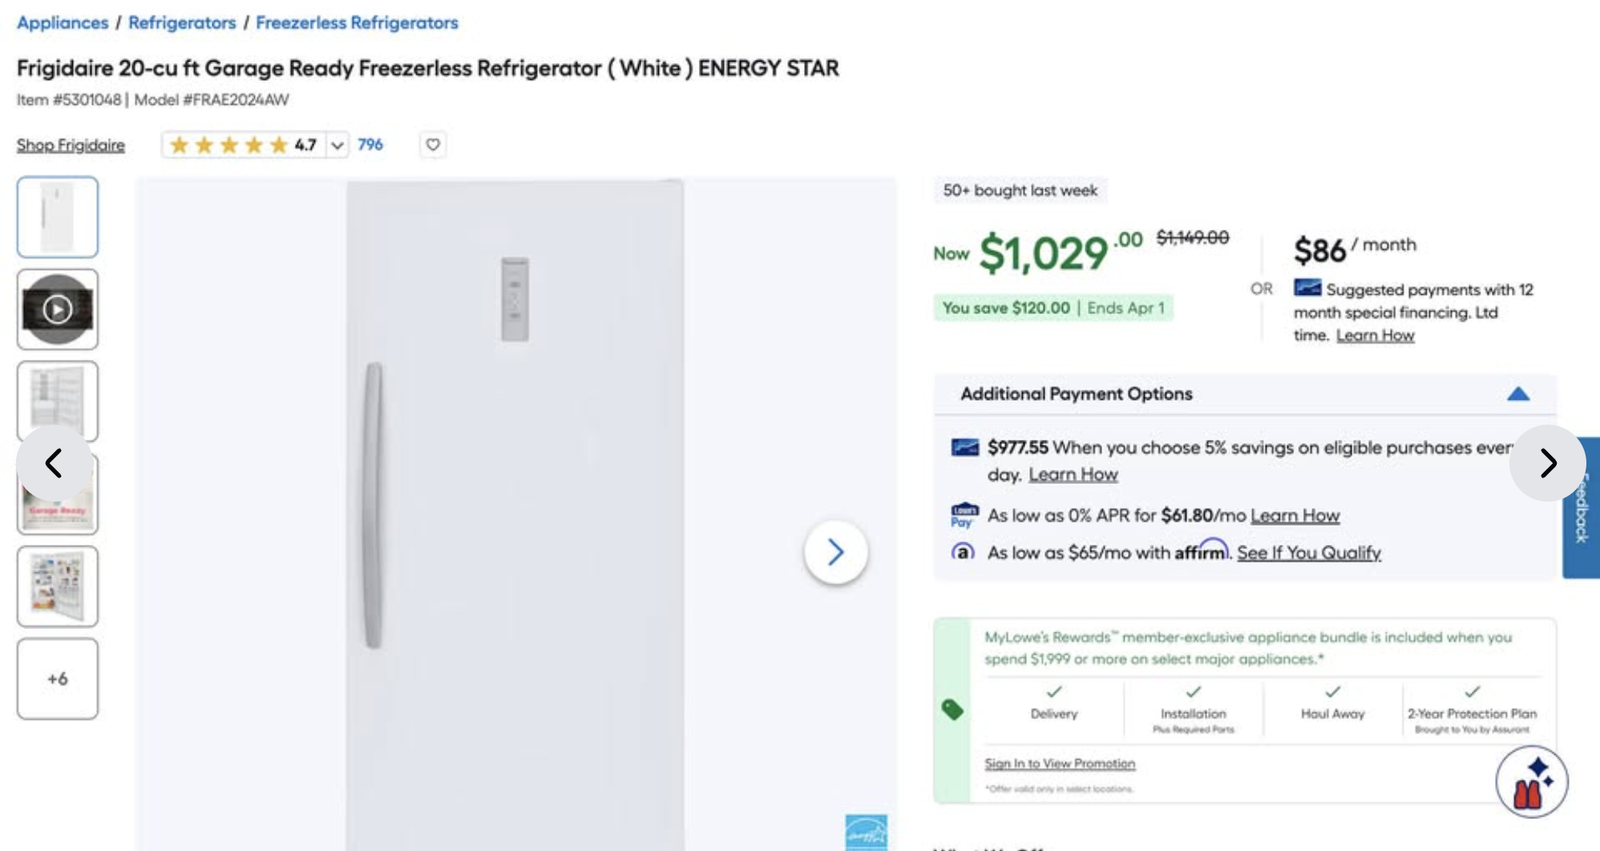Select the Affirm circle icon
This screenshot has width=1600, height=851.
click(x=963, y=552)
